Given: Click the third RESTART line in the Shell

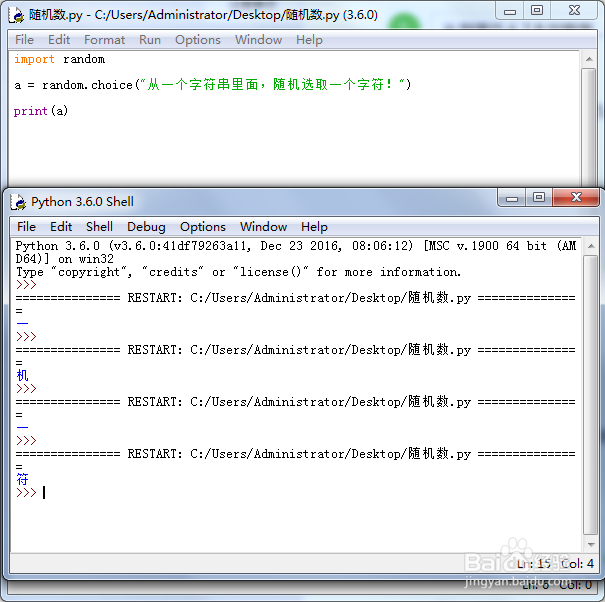Looking at the screenshot, I should [296, 402].
